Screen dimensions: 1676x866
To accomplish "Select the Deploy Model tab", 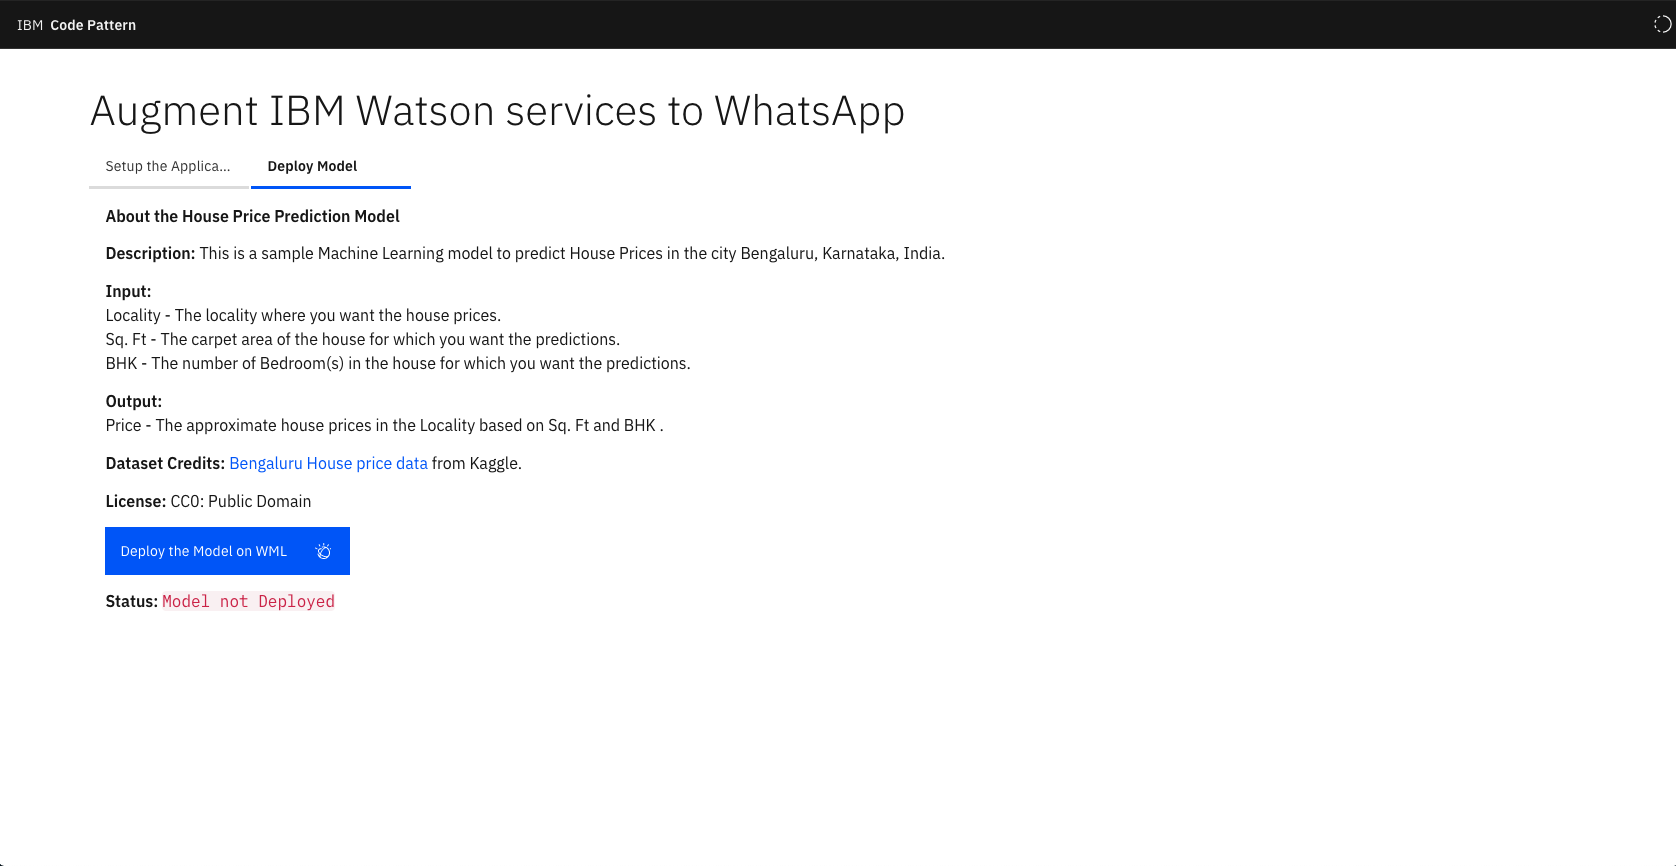I will (x=331, y=167).
